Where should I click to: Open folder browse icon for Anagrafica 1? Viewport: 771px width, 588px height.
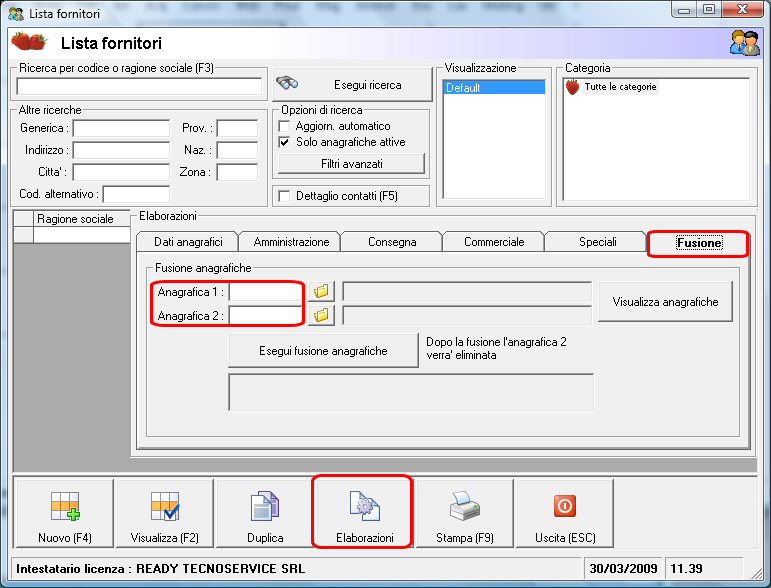click(321, 291)
